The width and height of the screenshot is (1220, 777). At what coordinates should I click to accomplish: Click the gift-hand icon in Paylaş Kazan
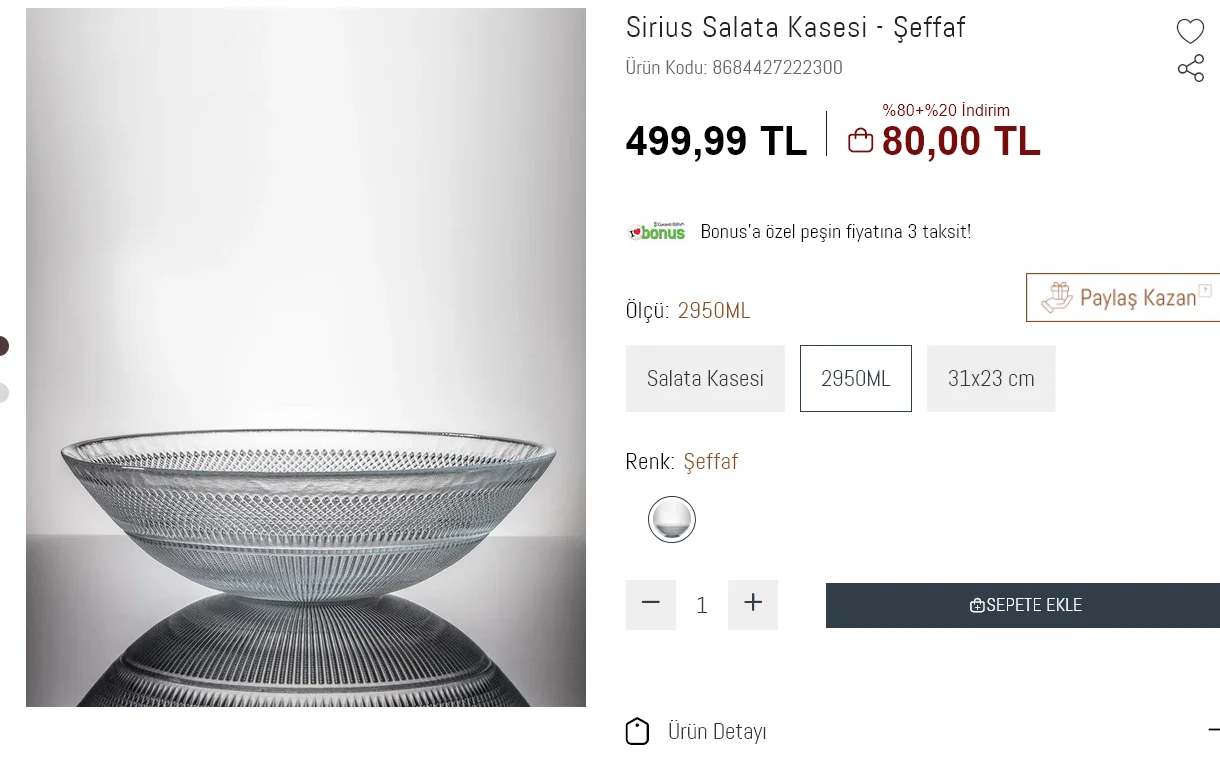pos(1057,296)
